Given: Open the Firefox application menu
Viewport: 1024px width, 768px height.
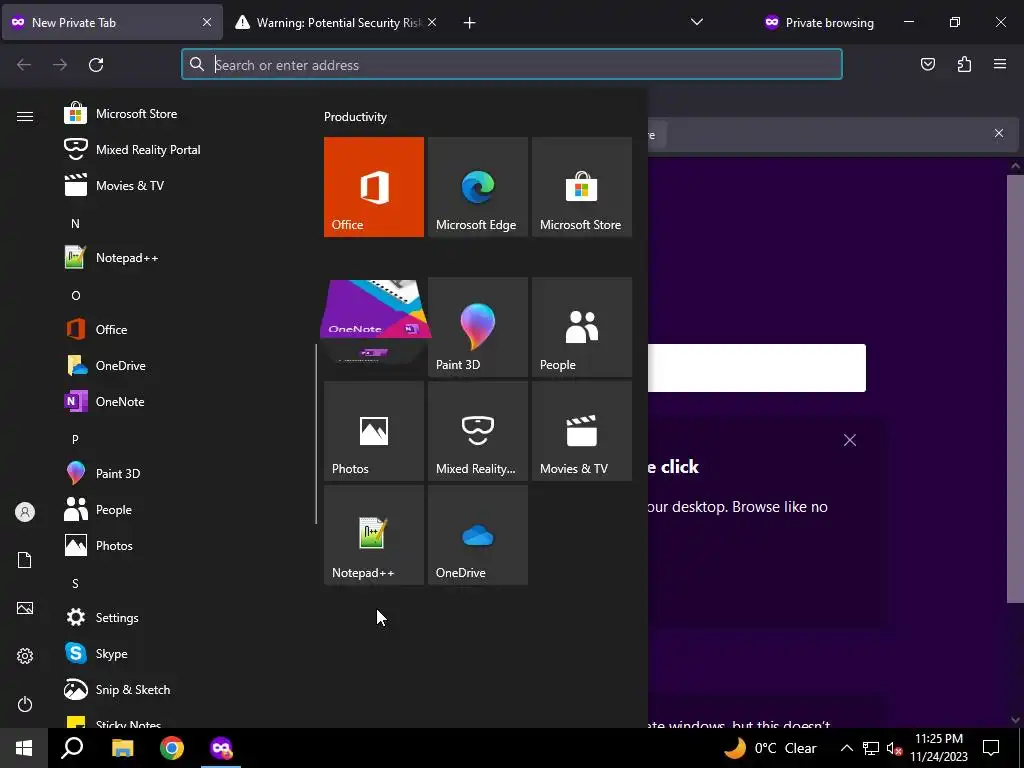Looking at the screenshot, I should (1000, 64).
